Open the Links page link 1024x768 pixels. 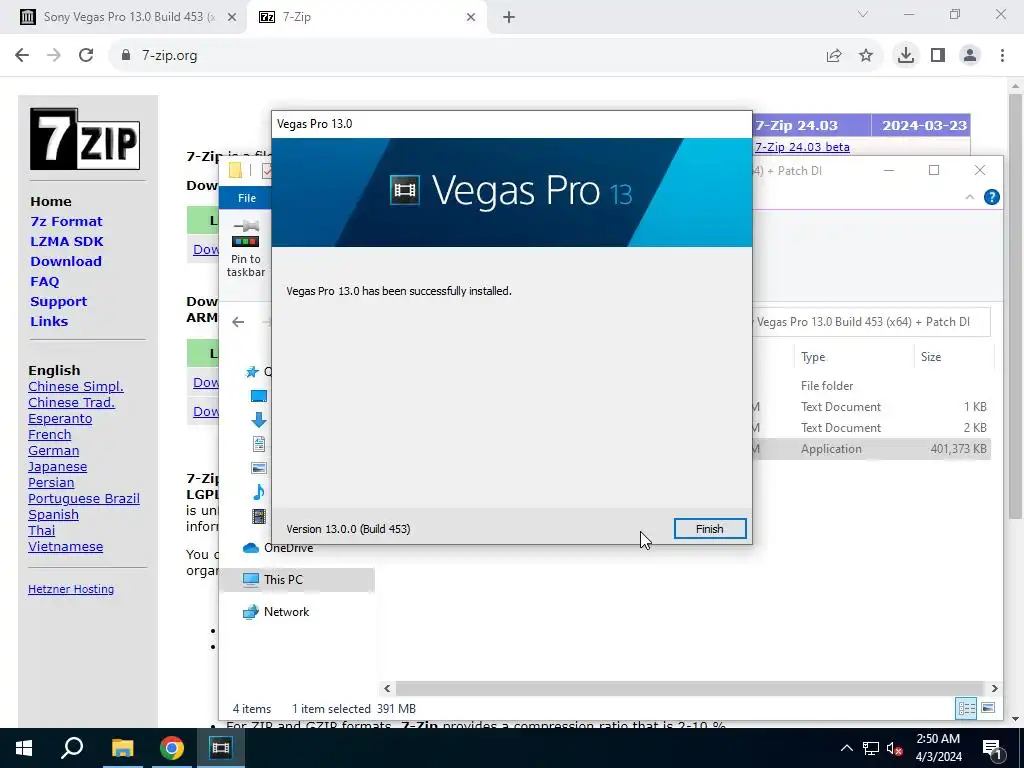tap(49, 321)
